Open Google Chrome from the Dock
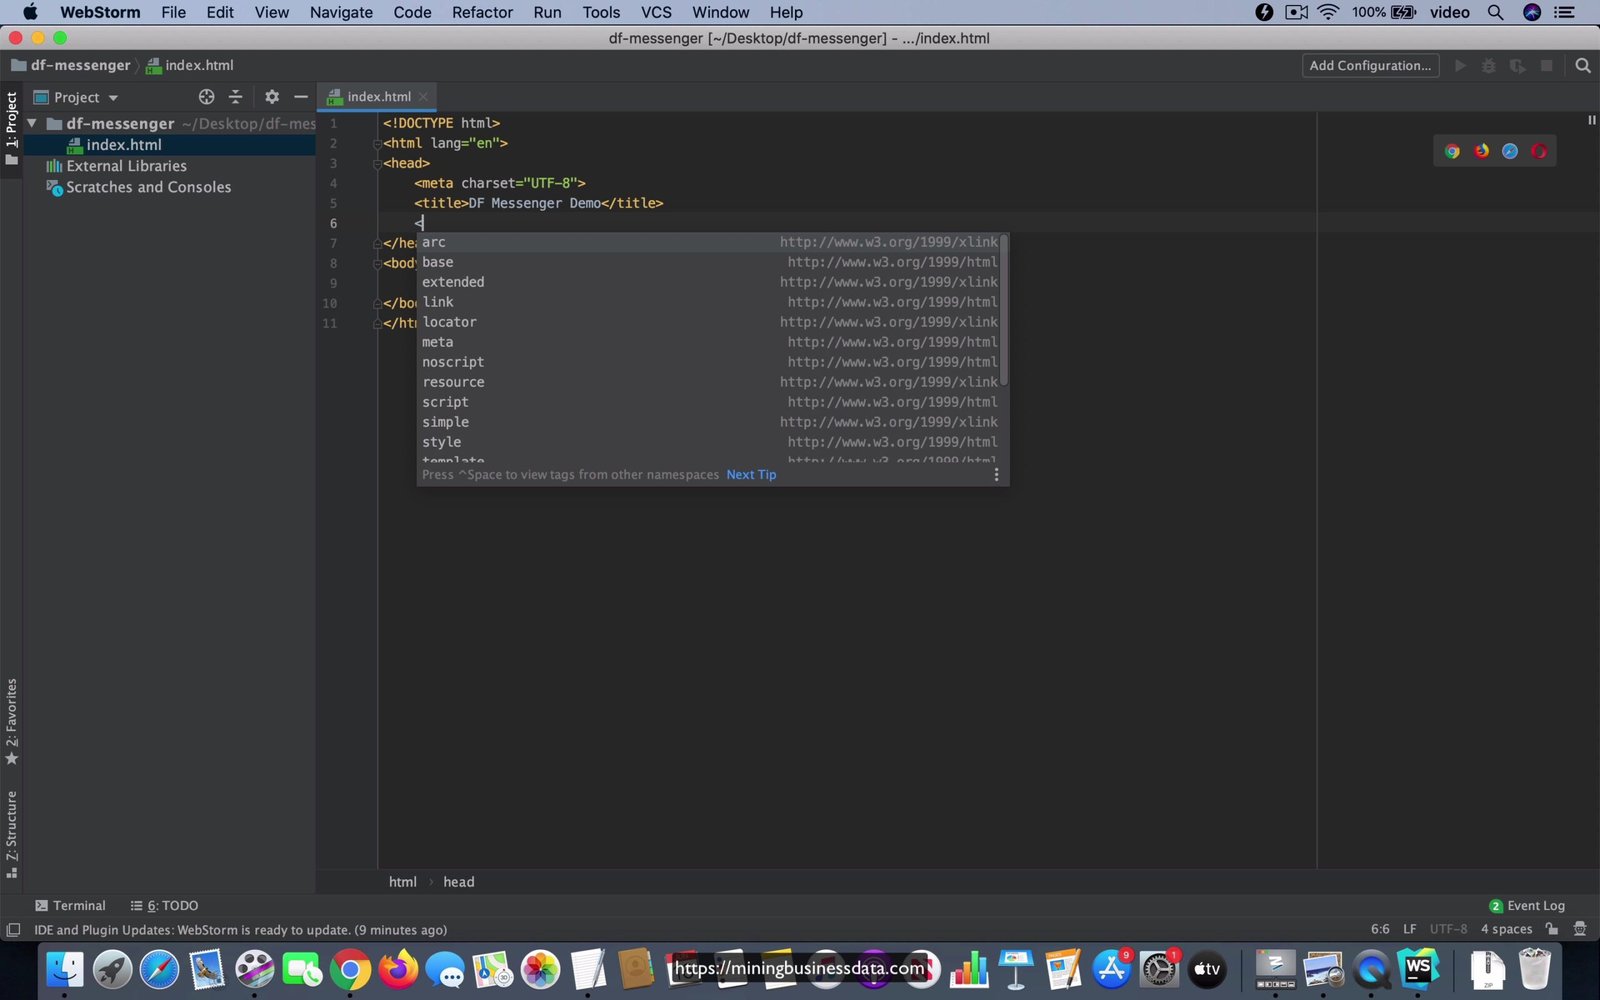The image size is (1600, 1000). coord(350,969)
